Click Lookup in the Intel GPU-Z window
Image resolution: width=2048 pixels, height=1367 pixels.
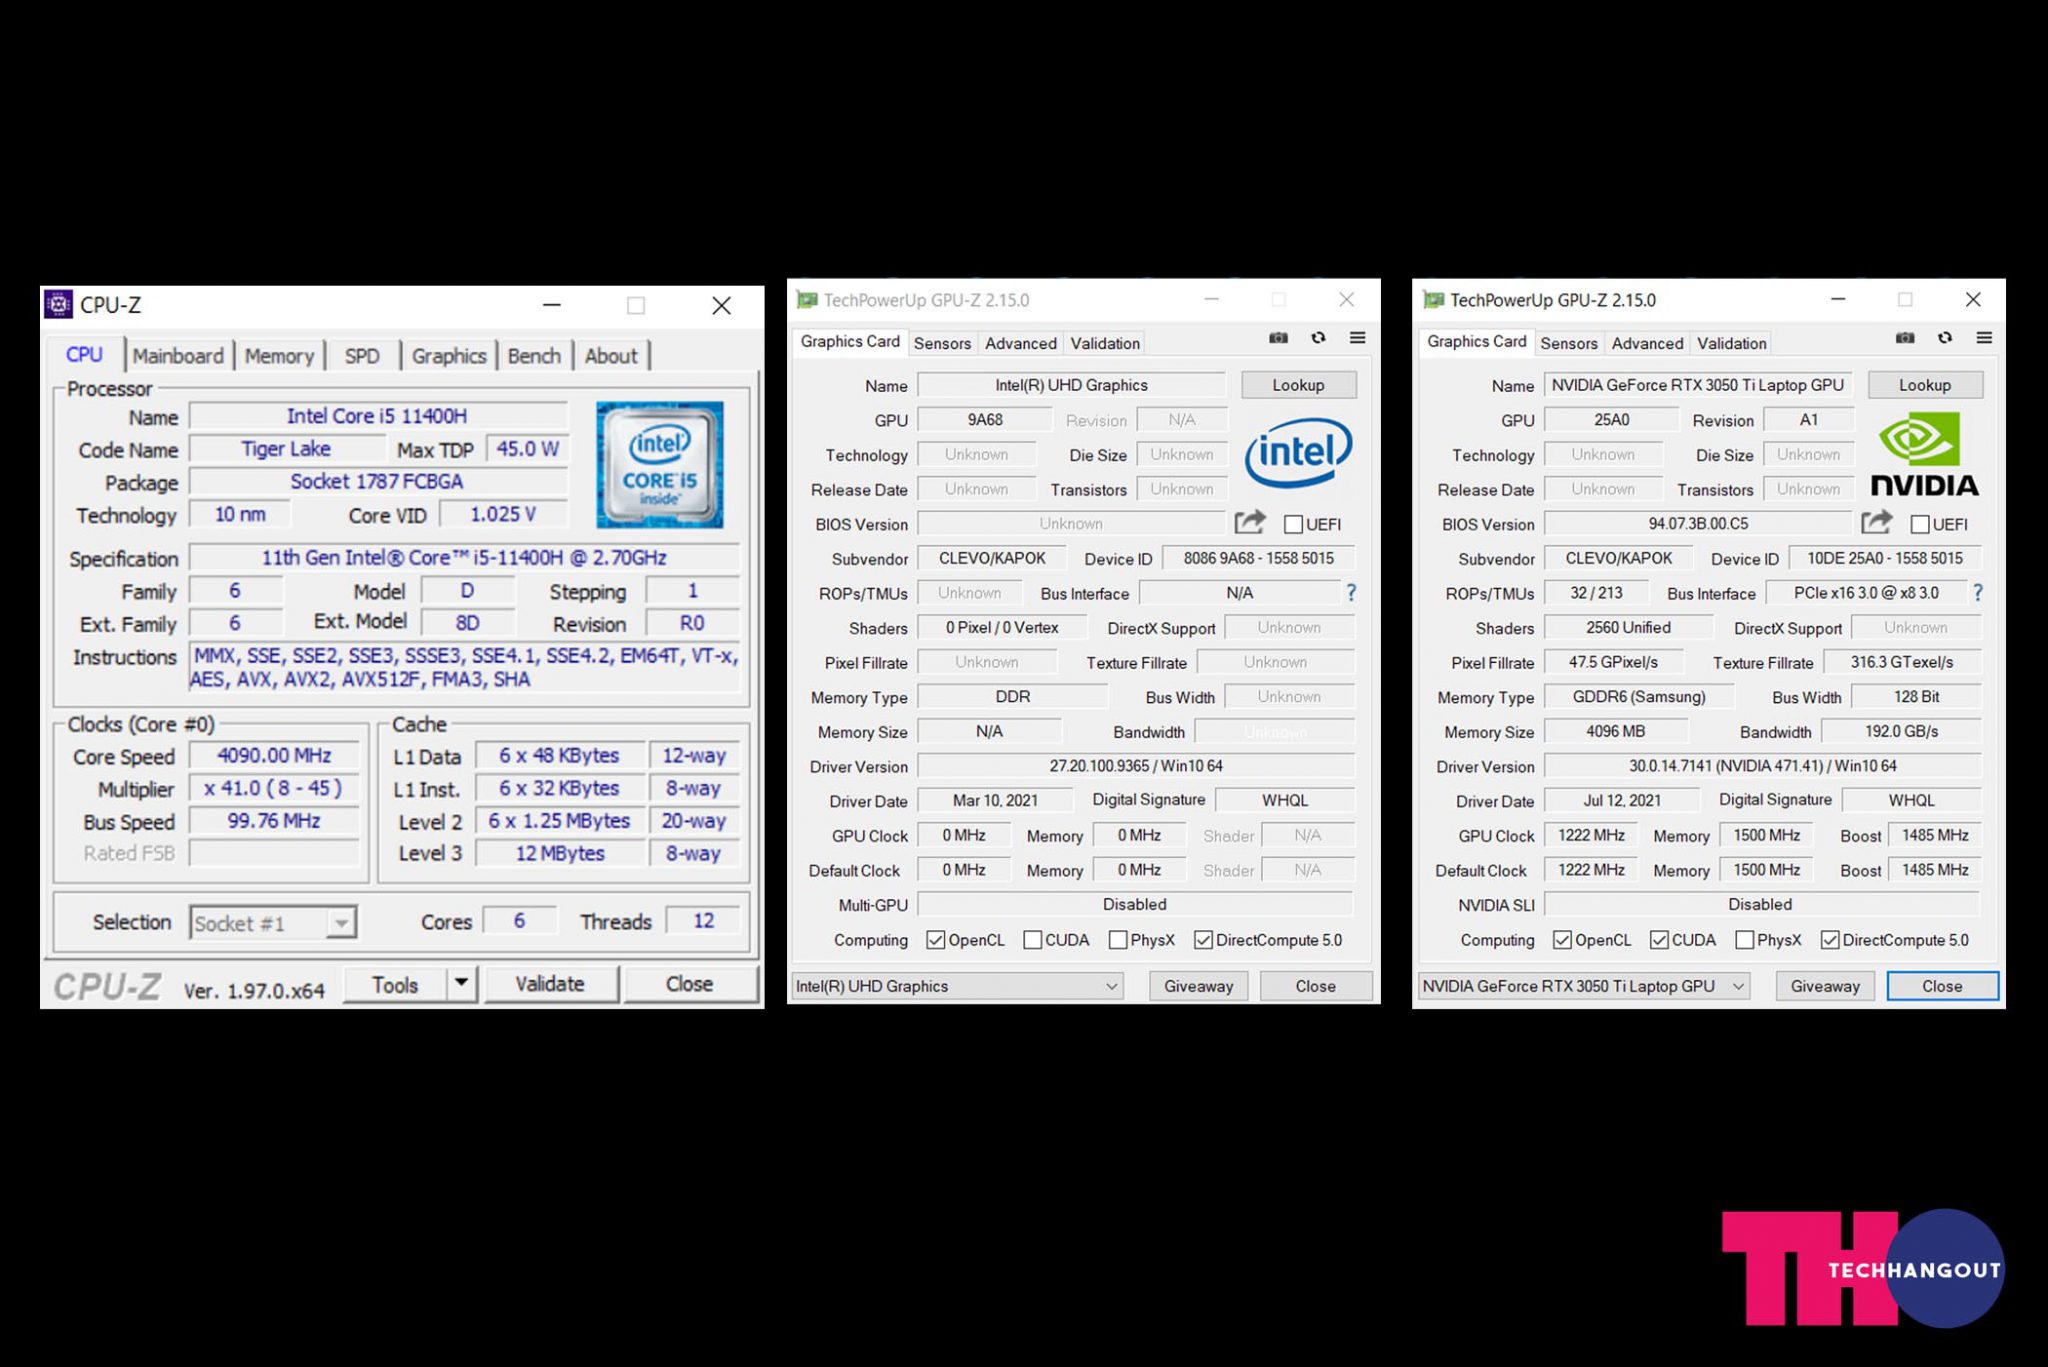1298,385
